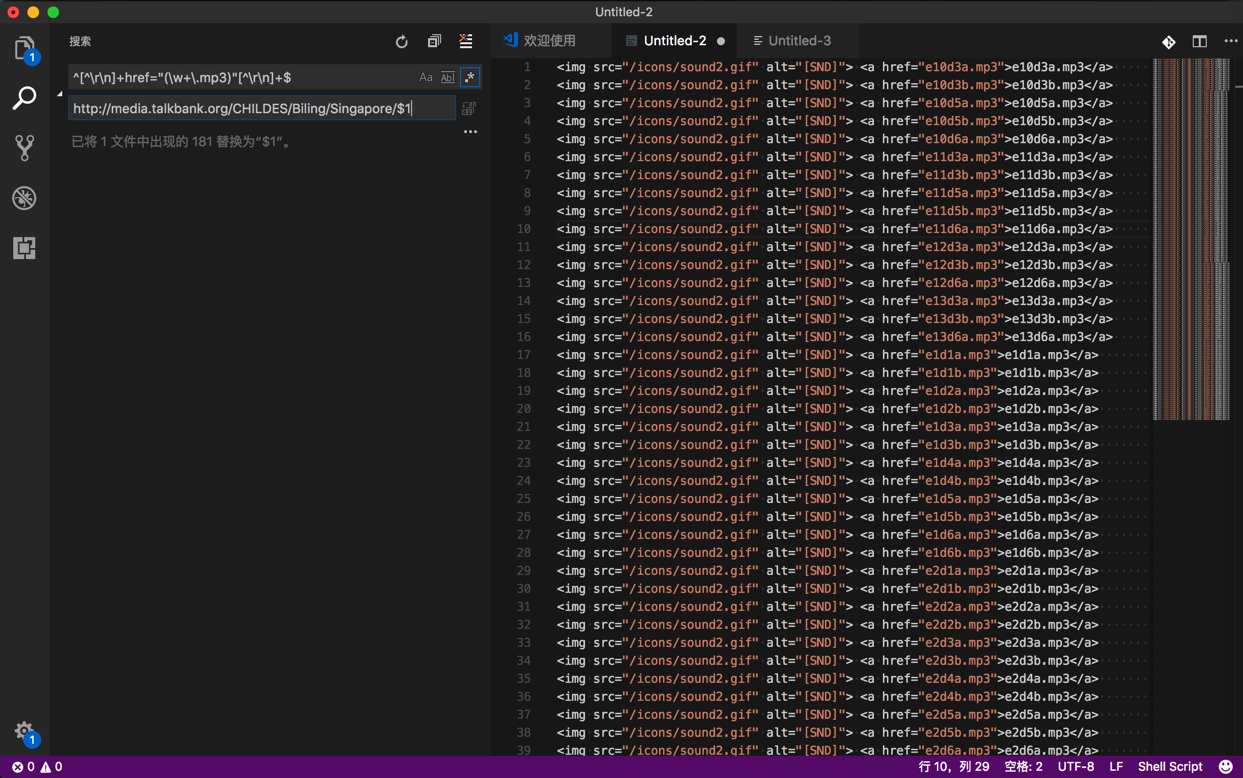Change encoding via UTF-8 status item
Viewport: 1243px width, 778px height.
[x=1076, y=767]
